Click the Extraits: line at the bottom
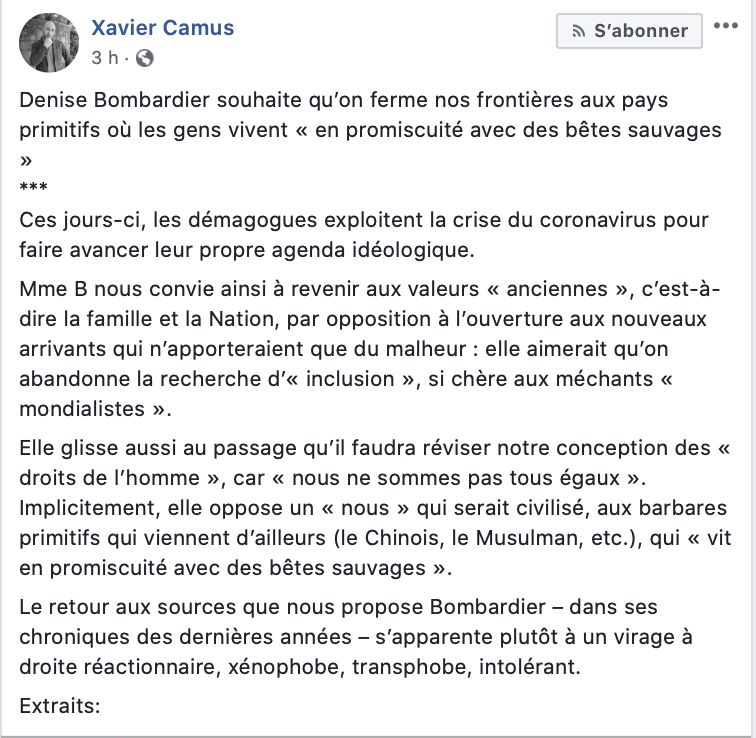The height and width of the screenshot is (738, 756). (60, 706)
